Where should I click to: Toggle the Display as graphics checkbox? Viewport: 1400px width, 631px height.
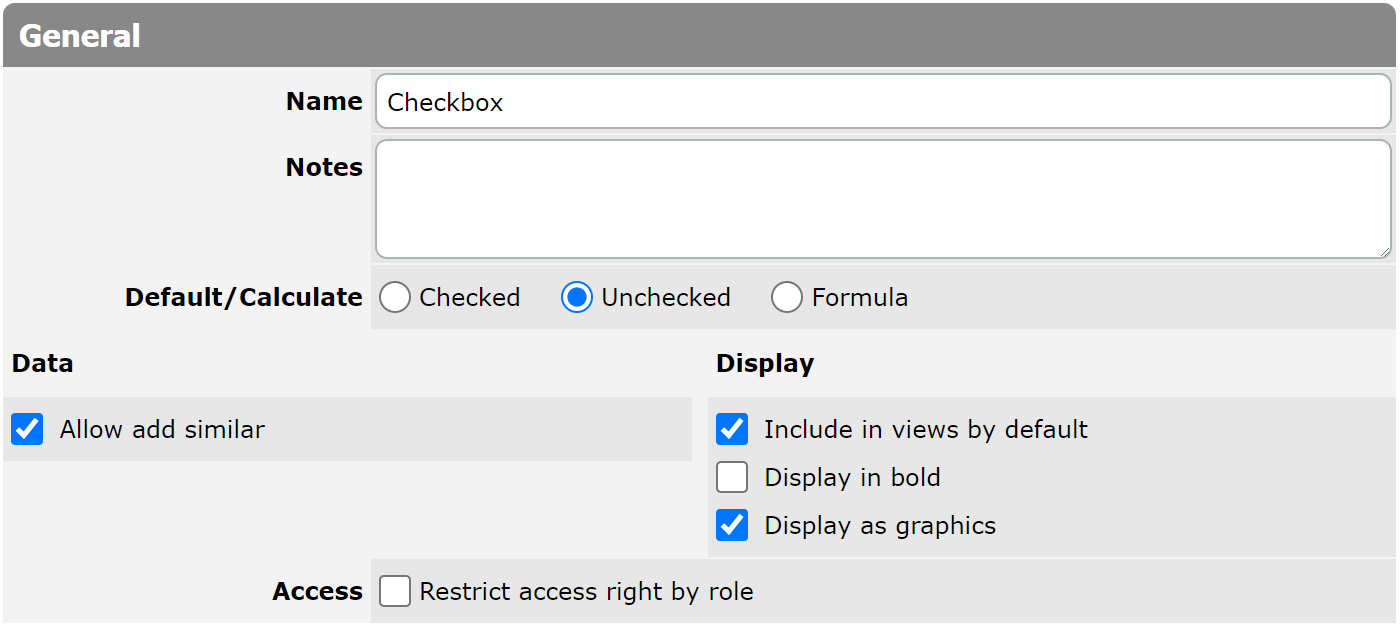[x=732, y=525]
